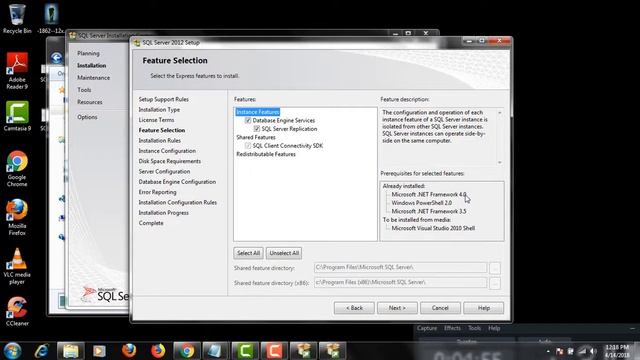Screen dimensions: 640x360
Task: Click second SQL Server setup taskbar icon
Action: coord(332,351)
